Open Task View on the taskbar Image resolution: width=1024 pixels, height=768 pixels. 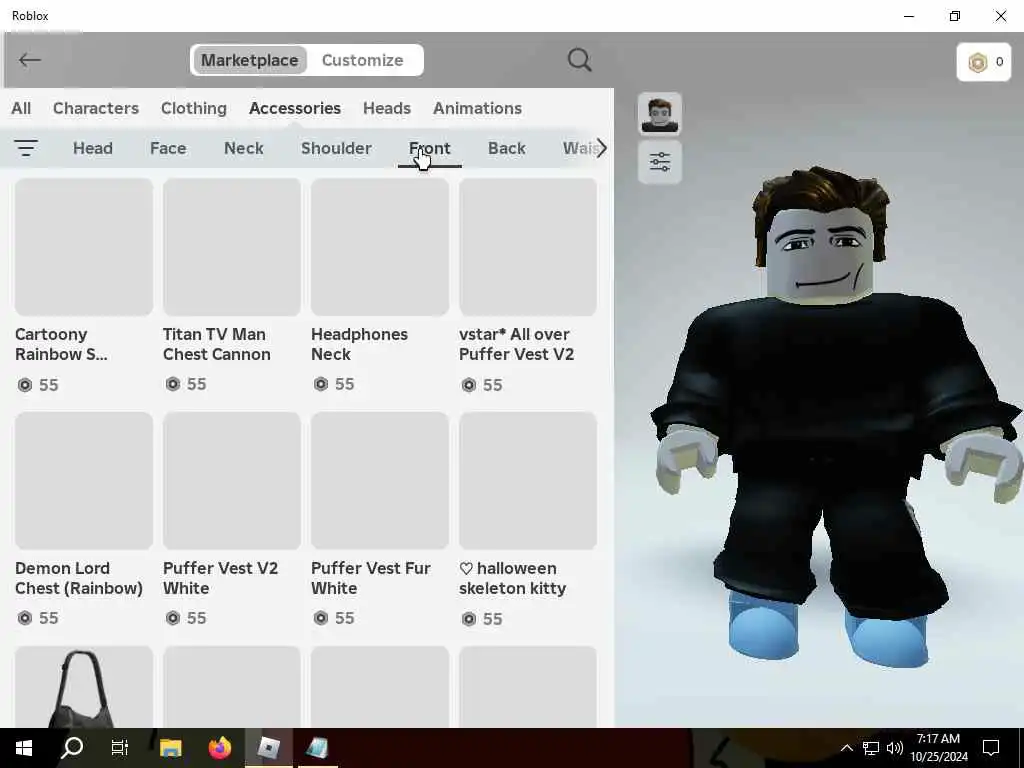(x=120, y=748)
